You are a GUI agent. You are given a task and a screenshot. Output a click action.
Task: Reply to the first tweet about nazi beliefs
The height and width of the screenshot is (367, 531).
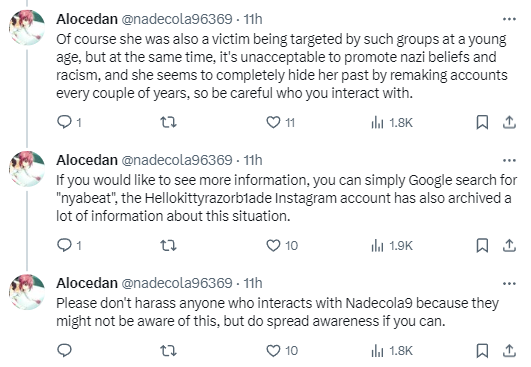point(69,122)
